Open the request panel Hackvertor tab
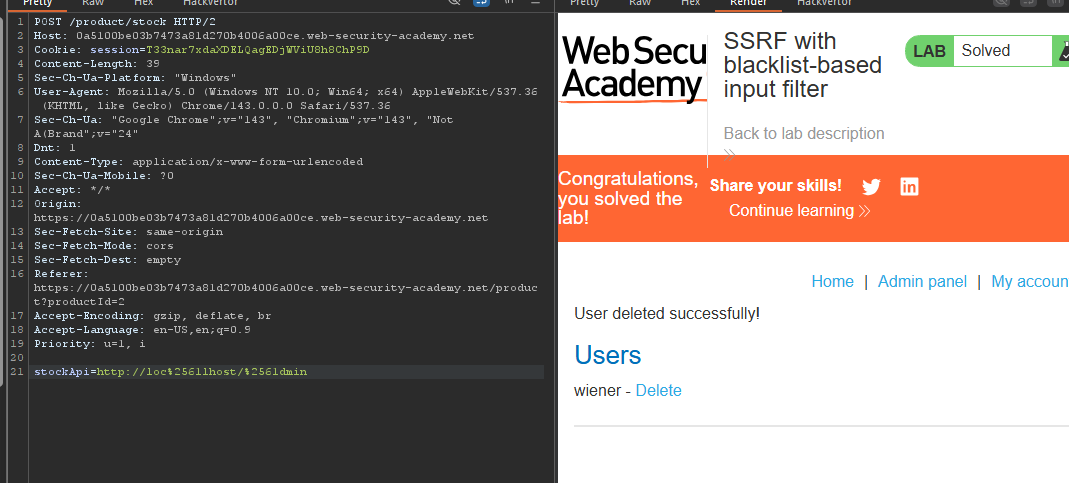 tap(211, 3)
